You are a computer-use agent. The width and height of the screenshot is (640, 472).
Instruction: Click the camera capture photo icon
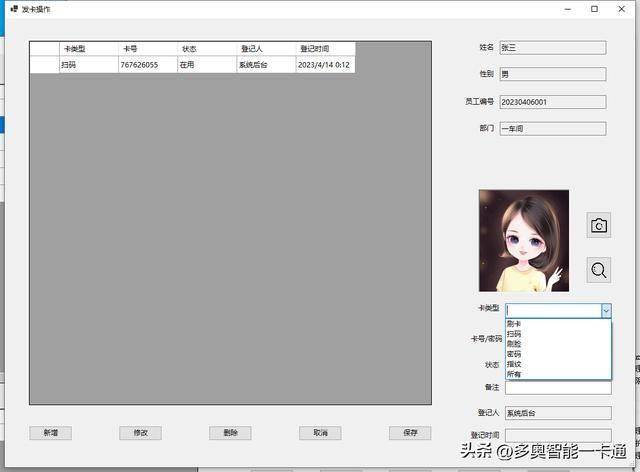click(599, 225)
